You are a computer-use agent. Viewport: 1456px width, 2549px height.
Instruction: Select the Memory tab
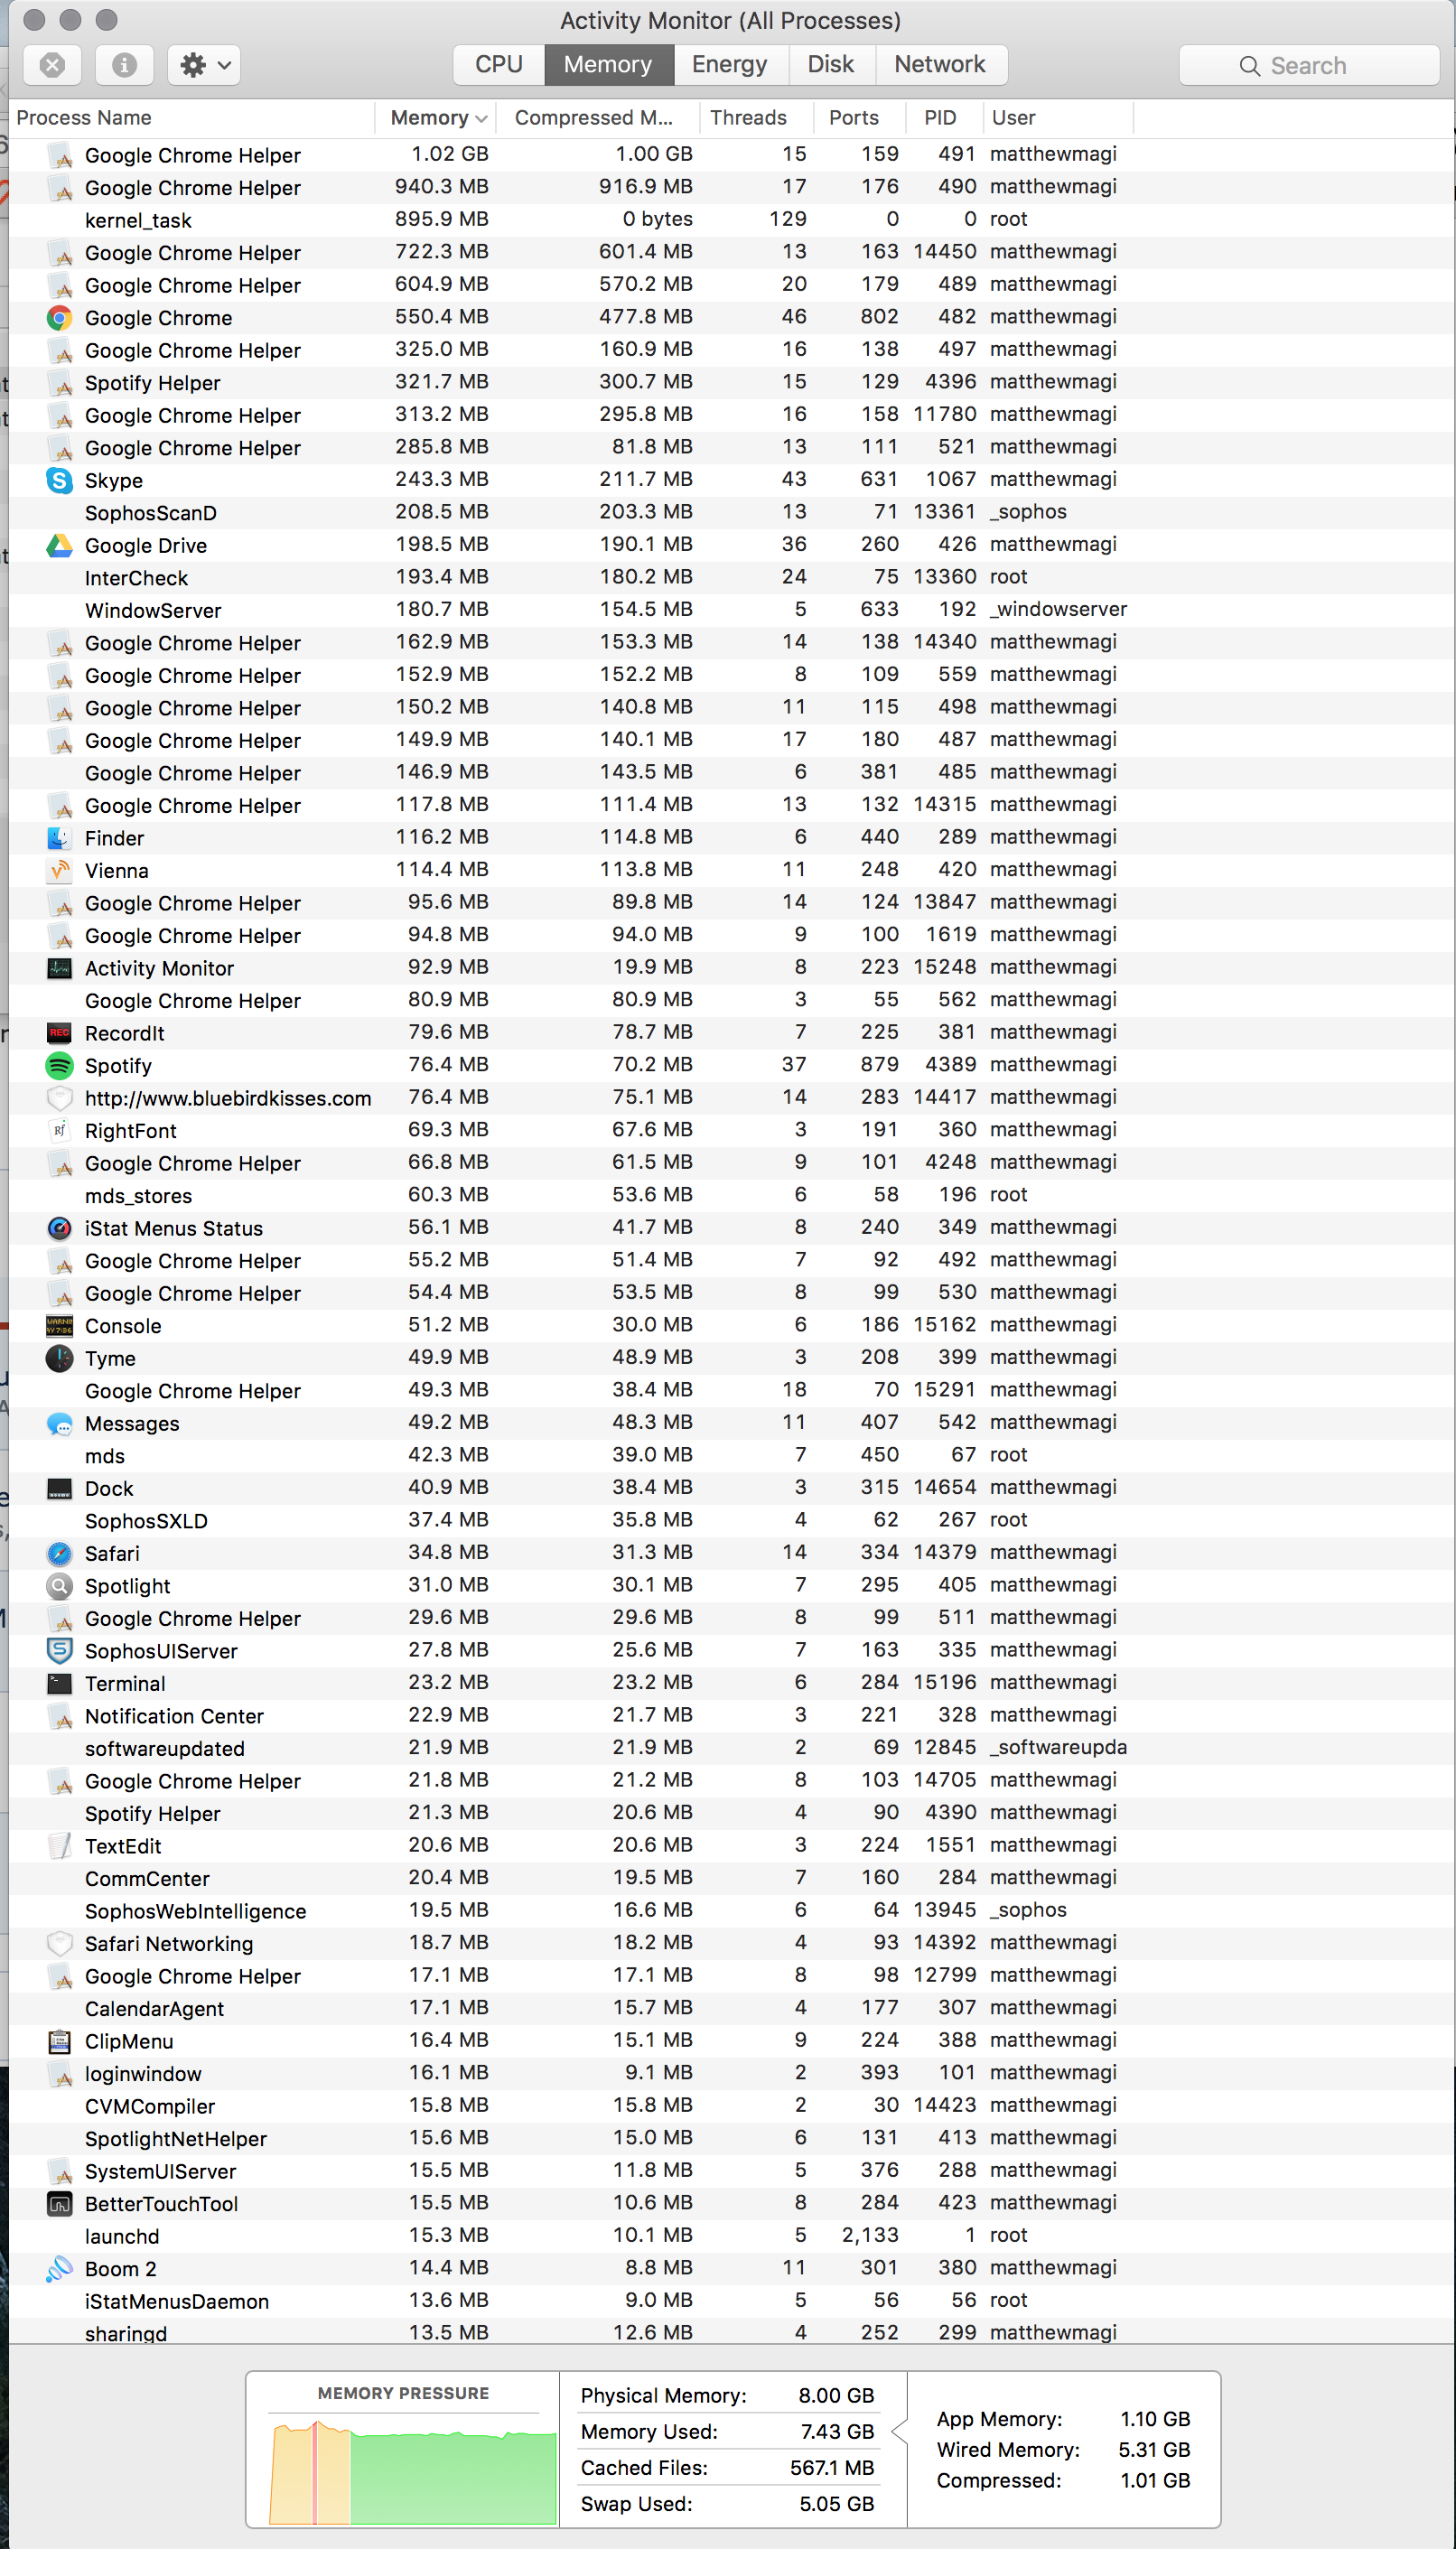point(608,65)
